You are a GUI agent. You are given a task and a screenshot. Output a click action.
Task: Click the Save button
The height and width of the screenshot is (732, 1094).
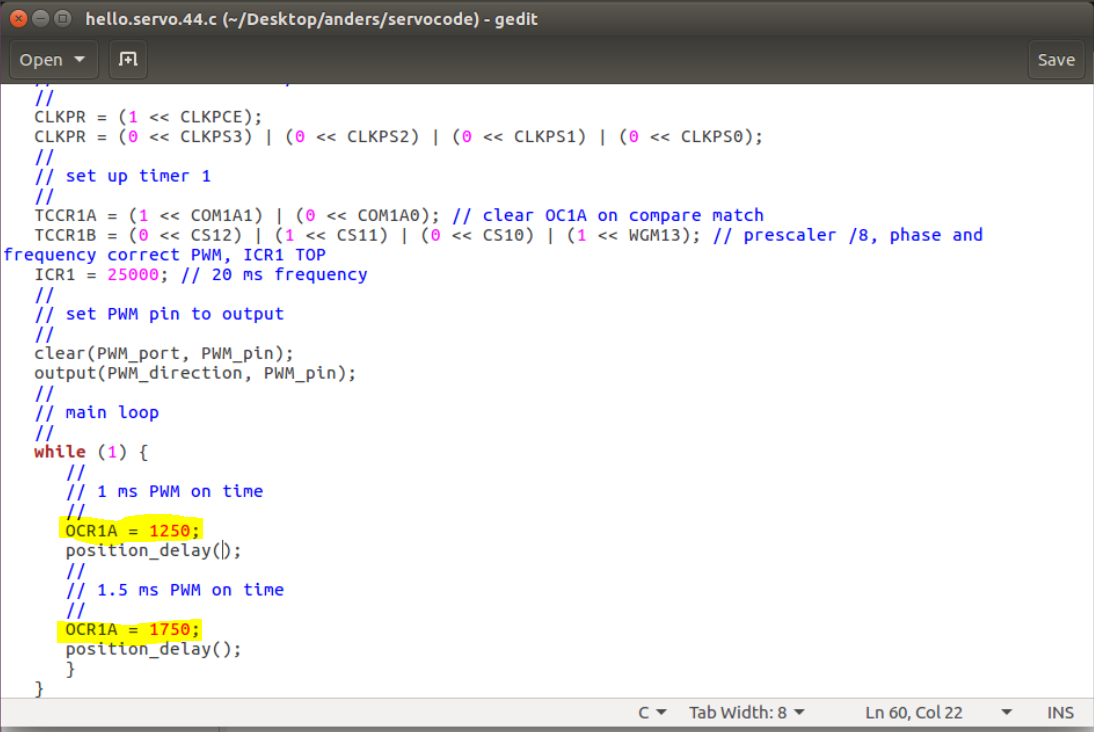point(1056,59)
